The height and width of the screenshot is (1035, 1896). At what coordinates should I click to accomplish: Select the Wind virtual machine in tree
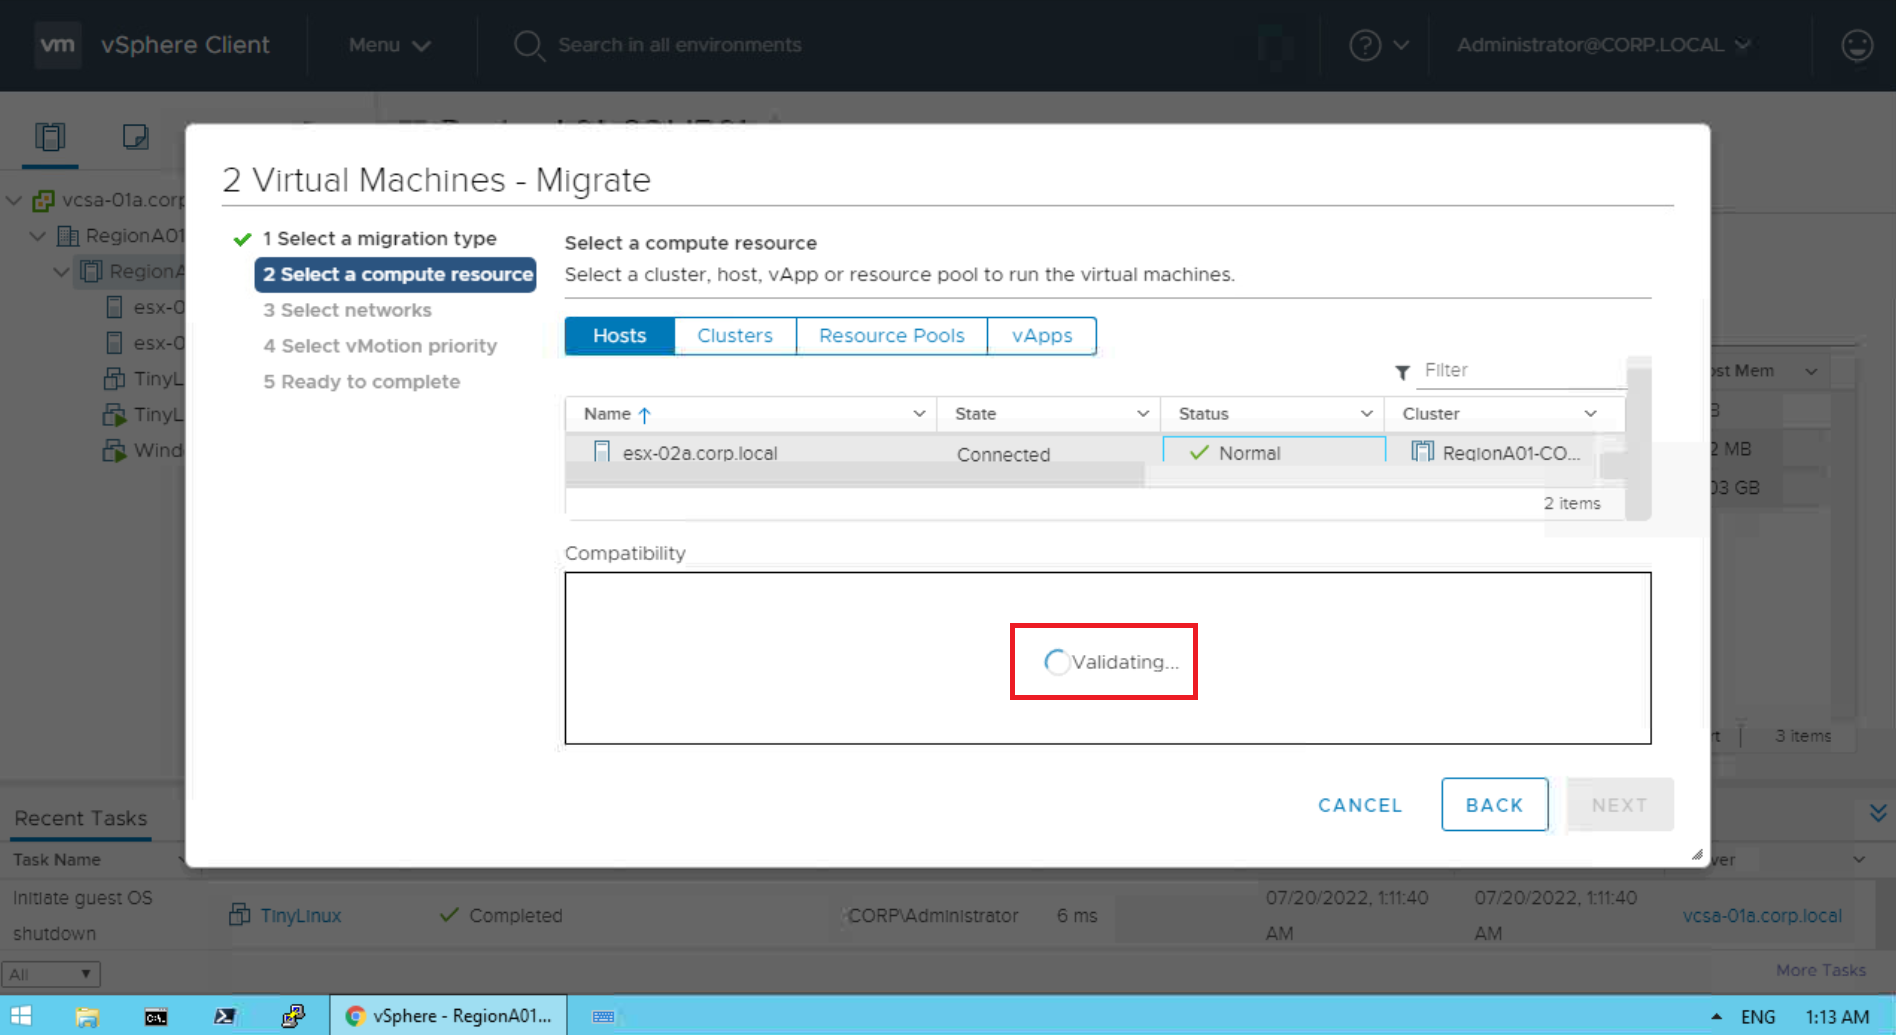pos(143,450)
